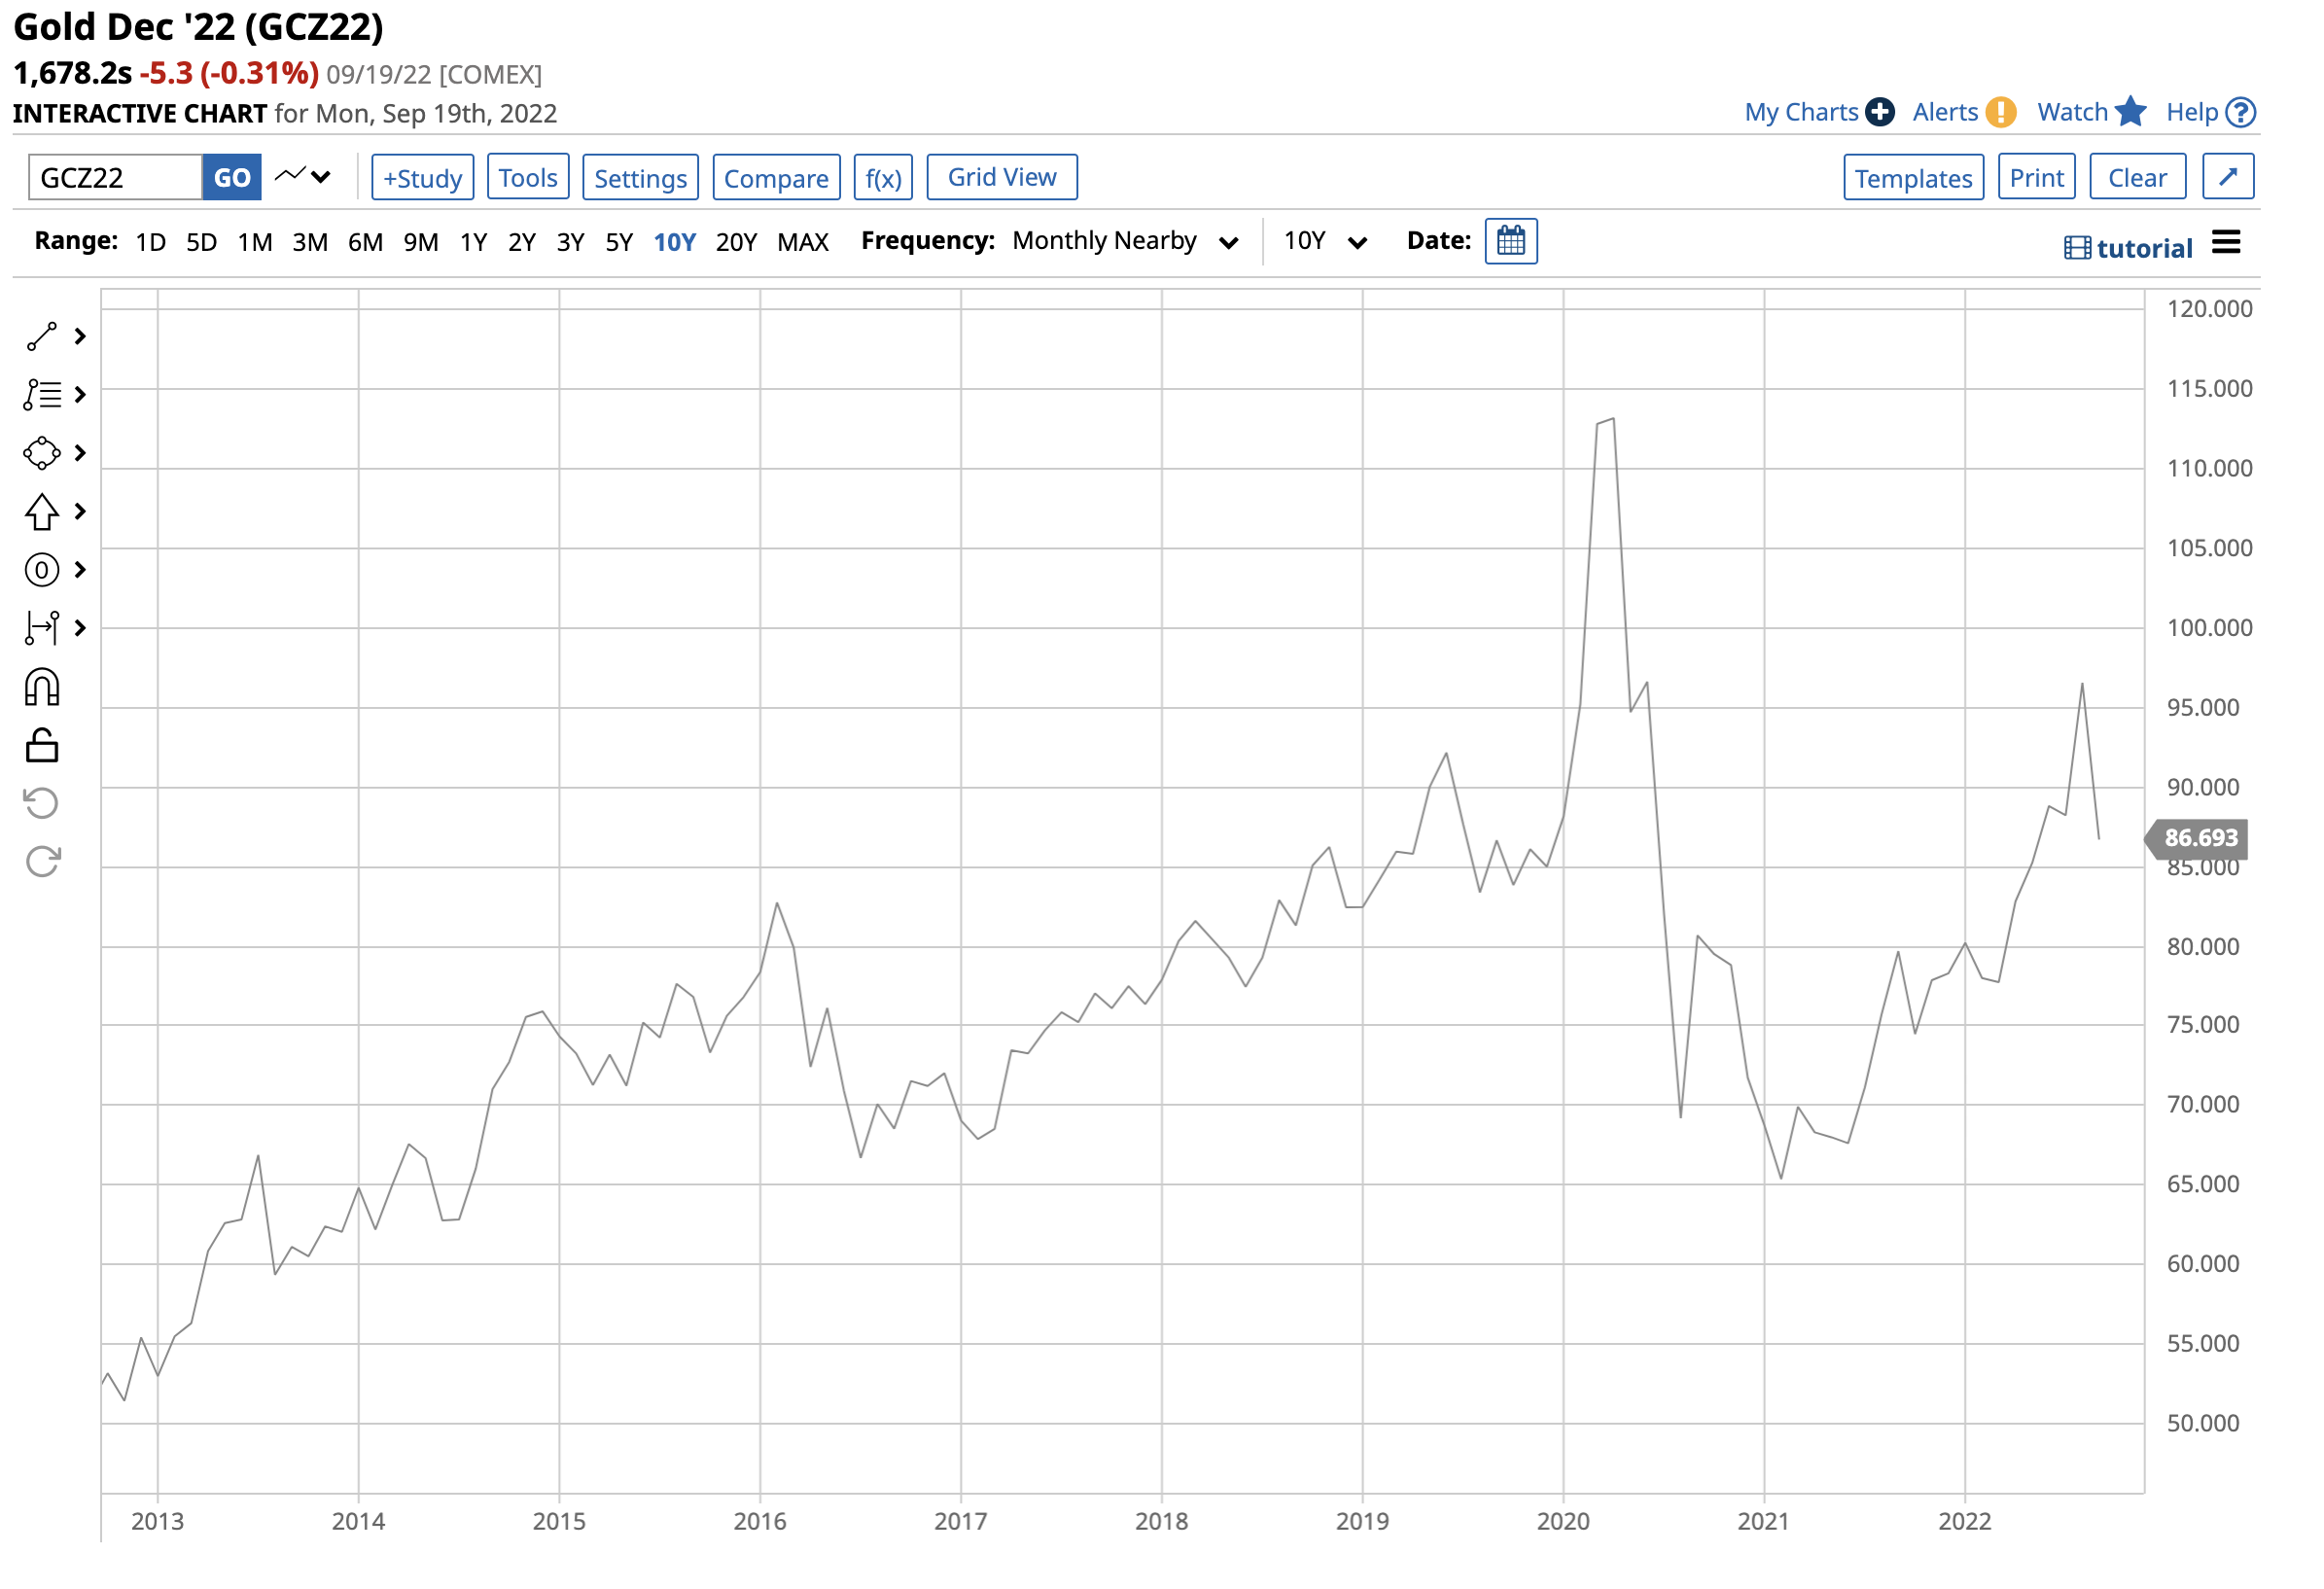Open the 10Y period dropdown

[x=1325, y=241]
